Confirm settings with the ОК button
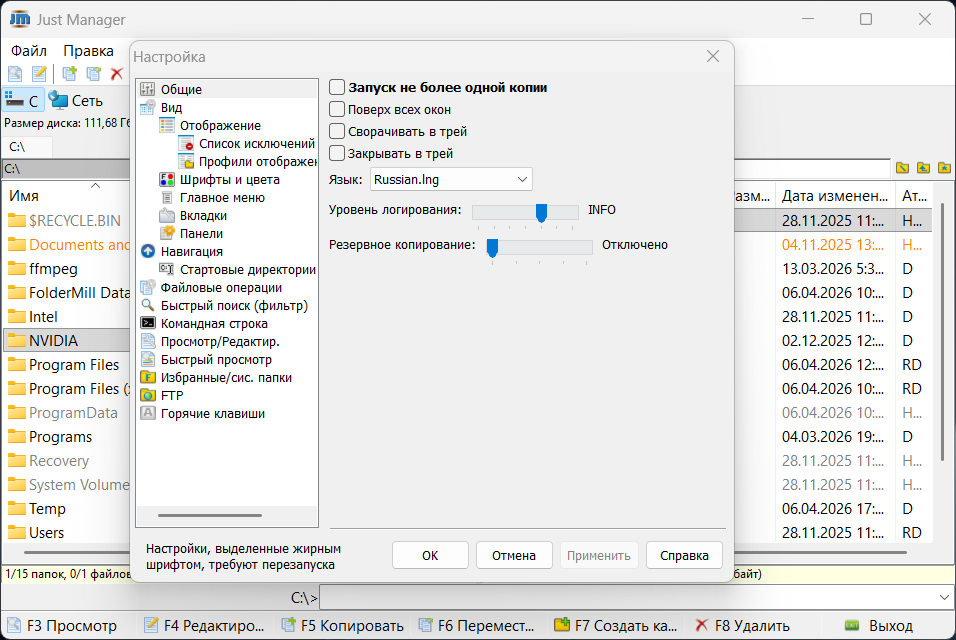This screenshot has height=640, width=956. [430, 555]
